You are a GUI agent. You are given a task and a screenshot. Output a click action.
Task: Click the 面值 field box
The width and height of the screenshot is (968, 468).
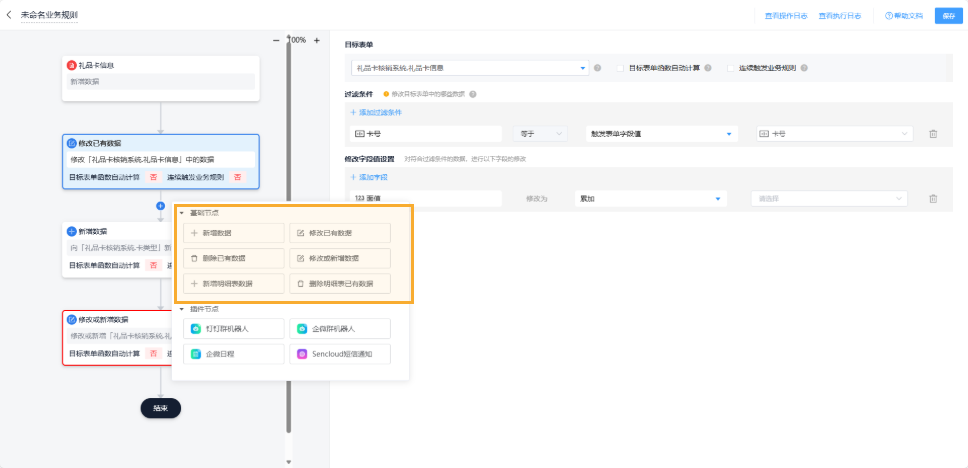coord(426,198)
